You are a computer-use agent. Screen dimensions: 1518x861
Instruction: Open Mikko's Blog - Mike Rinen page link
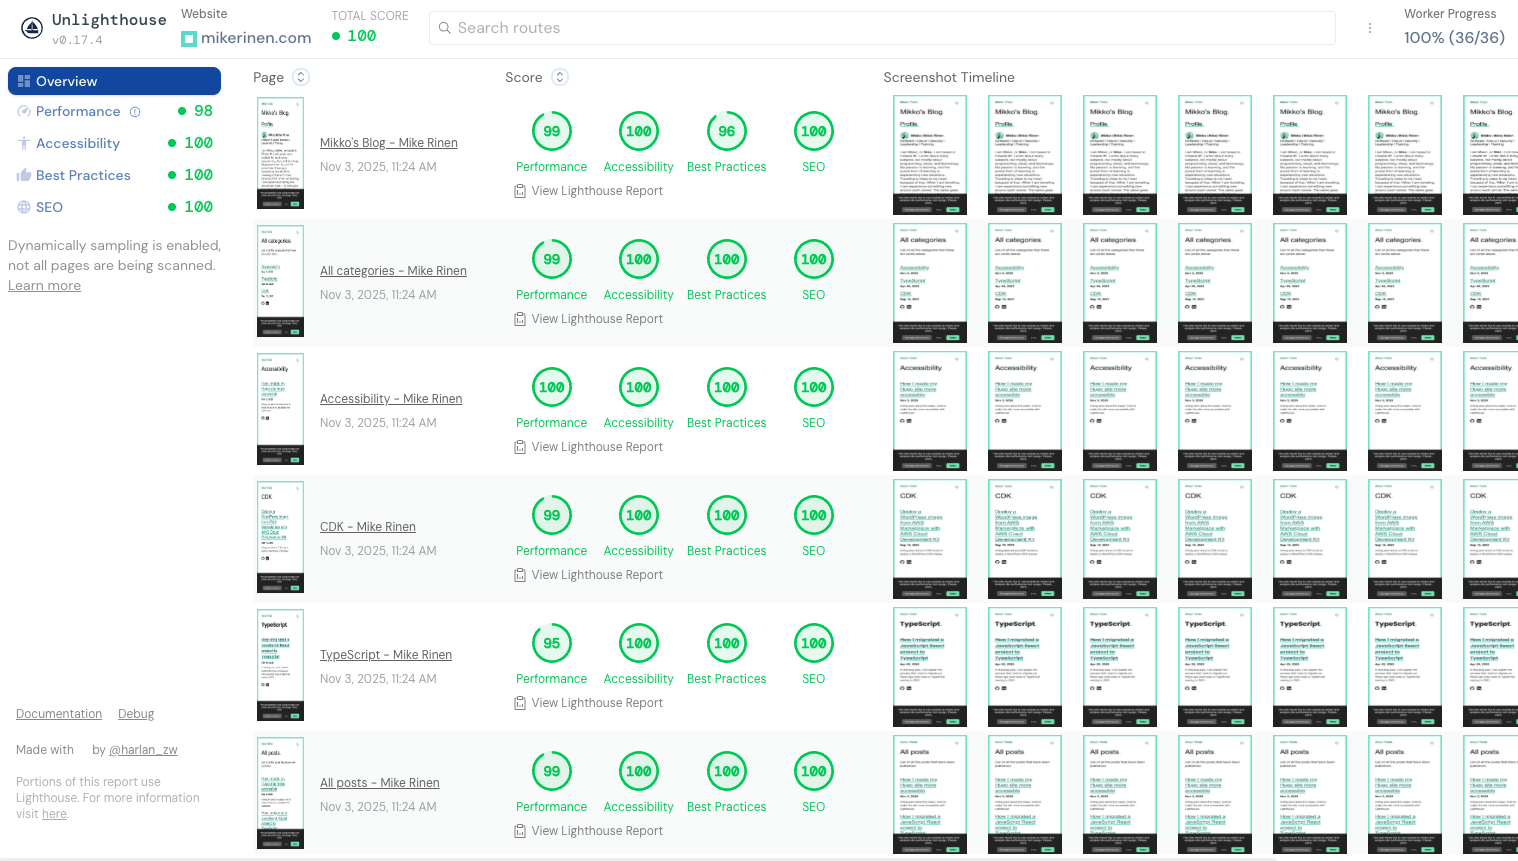(x=388, y=142)
